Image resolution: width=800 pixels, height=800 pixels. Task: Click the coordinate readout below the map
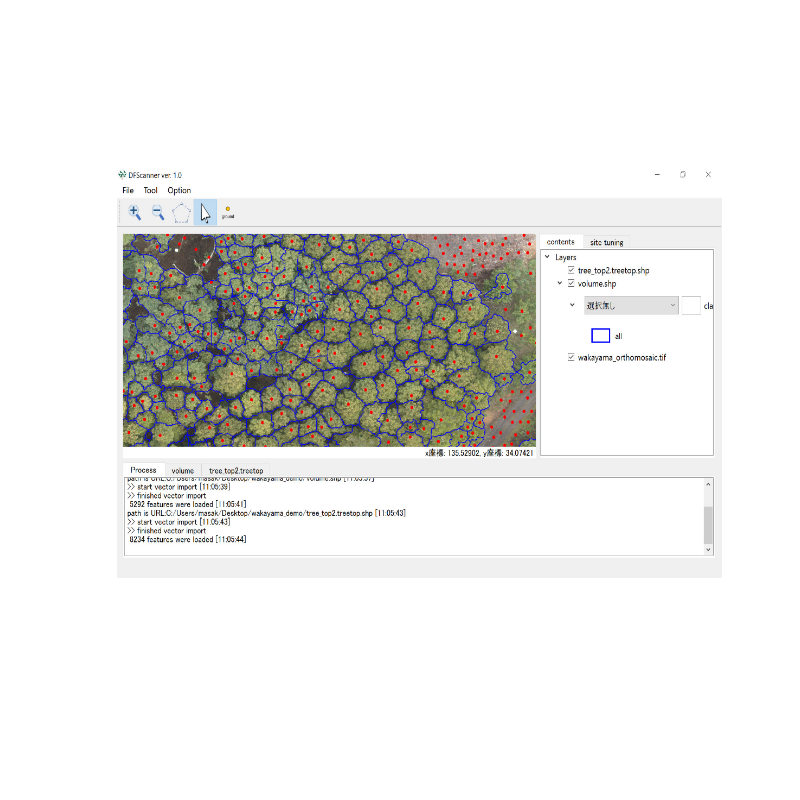[x=479, y=453]
